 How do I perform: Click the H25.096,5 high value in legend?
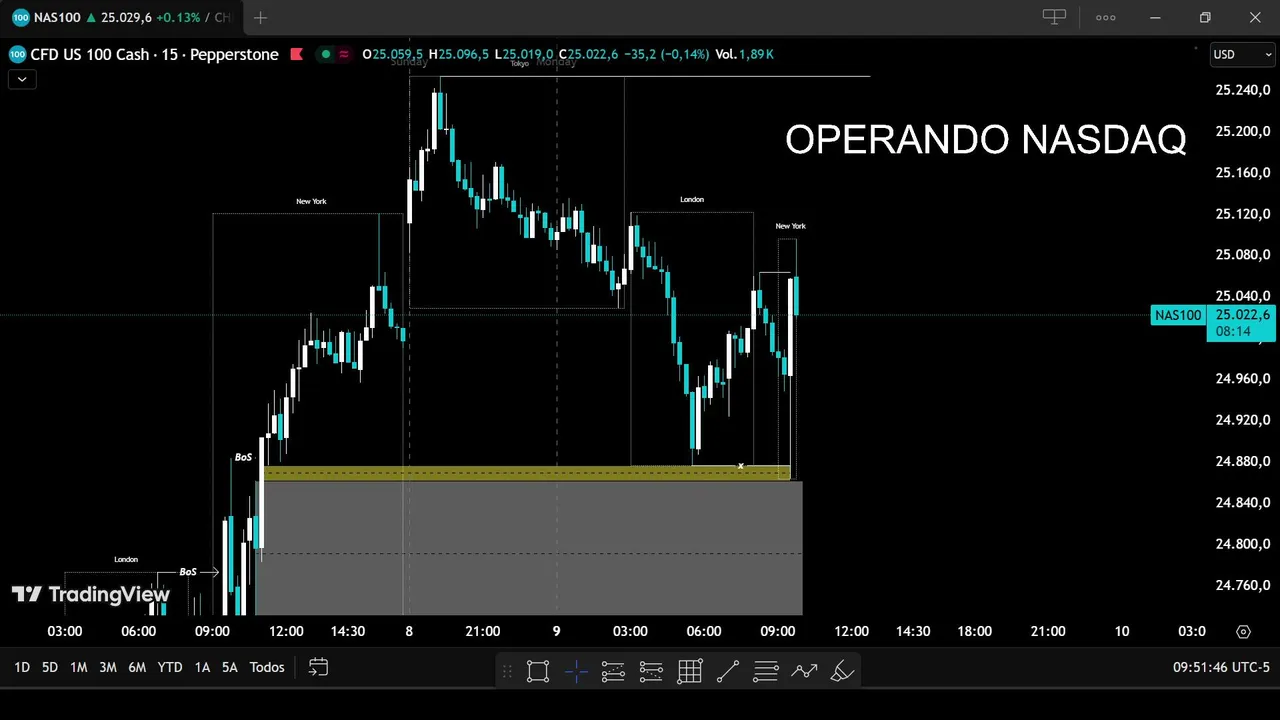[459, 54]
